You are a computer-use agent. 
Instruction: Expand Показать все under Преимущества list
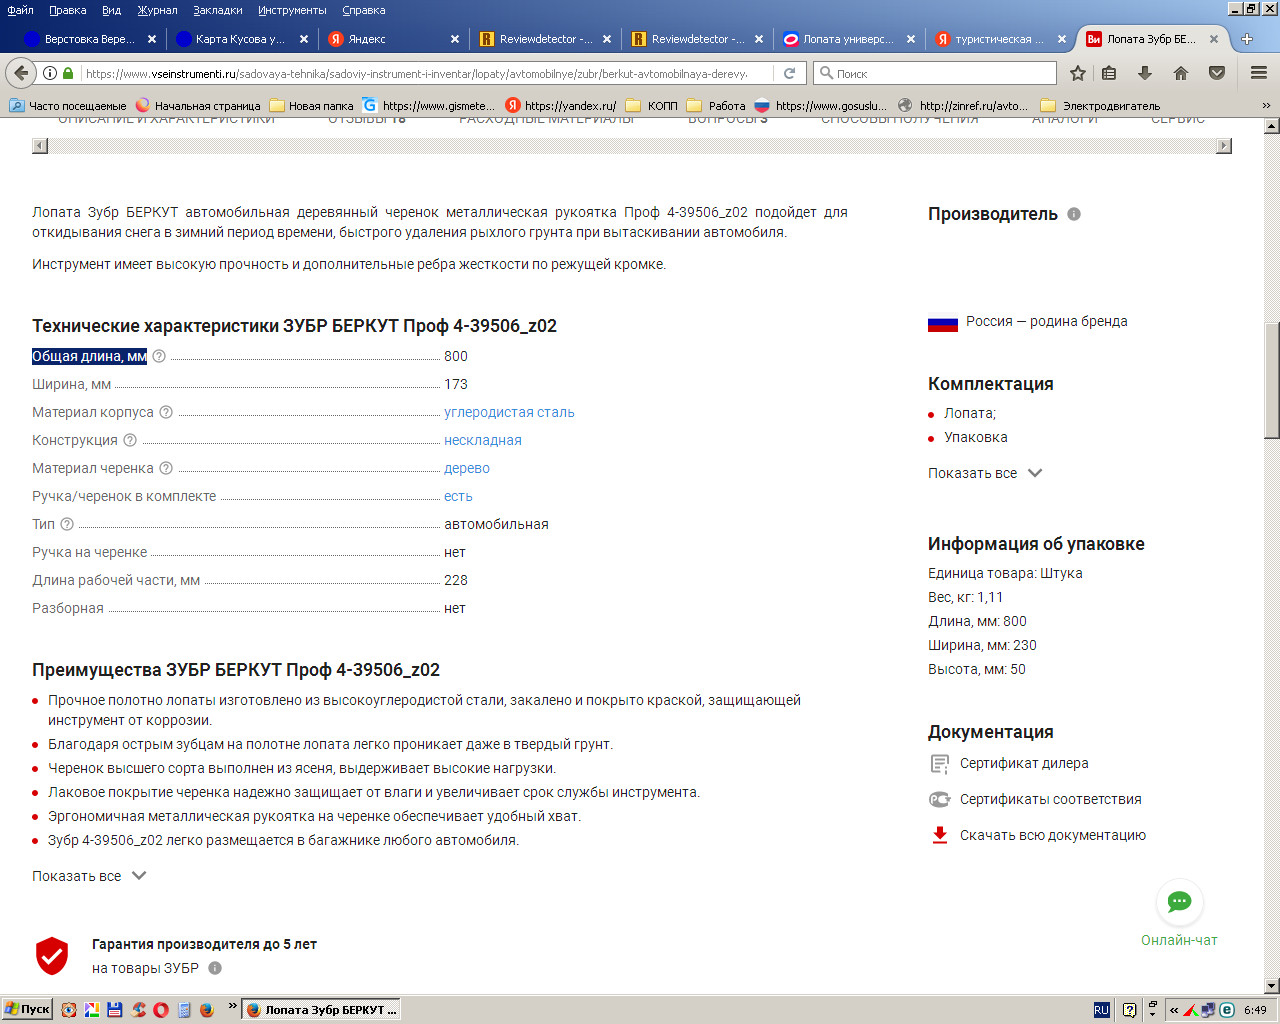(x=88, y=876)
